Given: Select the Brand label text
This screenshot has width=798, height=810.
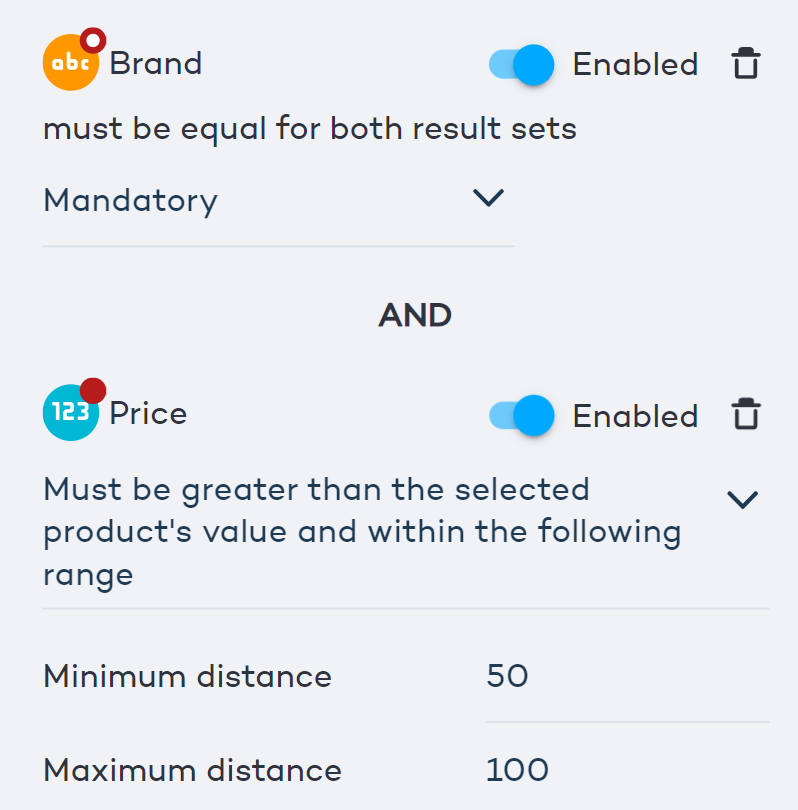Looking at the screenshot, I should point(158,63).
